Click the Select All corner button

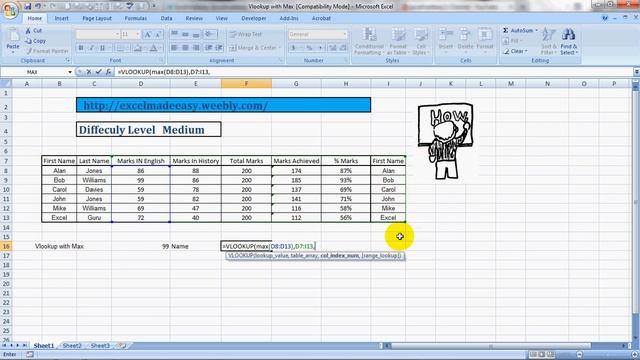[x=6, y=84]
